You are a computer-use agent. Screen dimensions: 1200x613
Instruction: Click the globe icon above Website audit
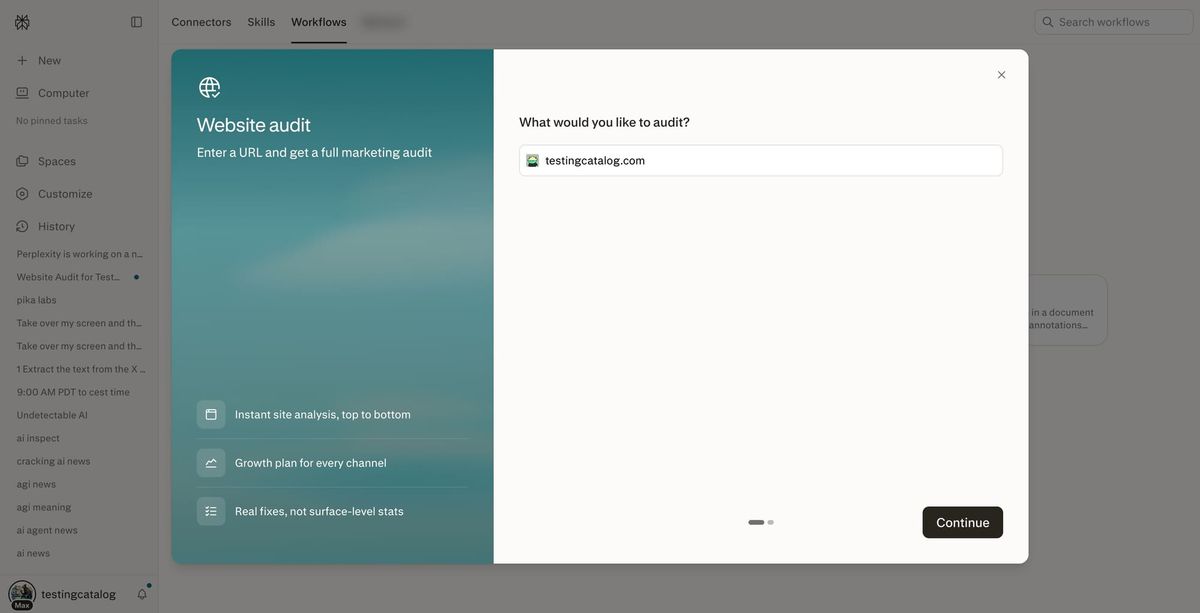(209, 88)
